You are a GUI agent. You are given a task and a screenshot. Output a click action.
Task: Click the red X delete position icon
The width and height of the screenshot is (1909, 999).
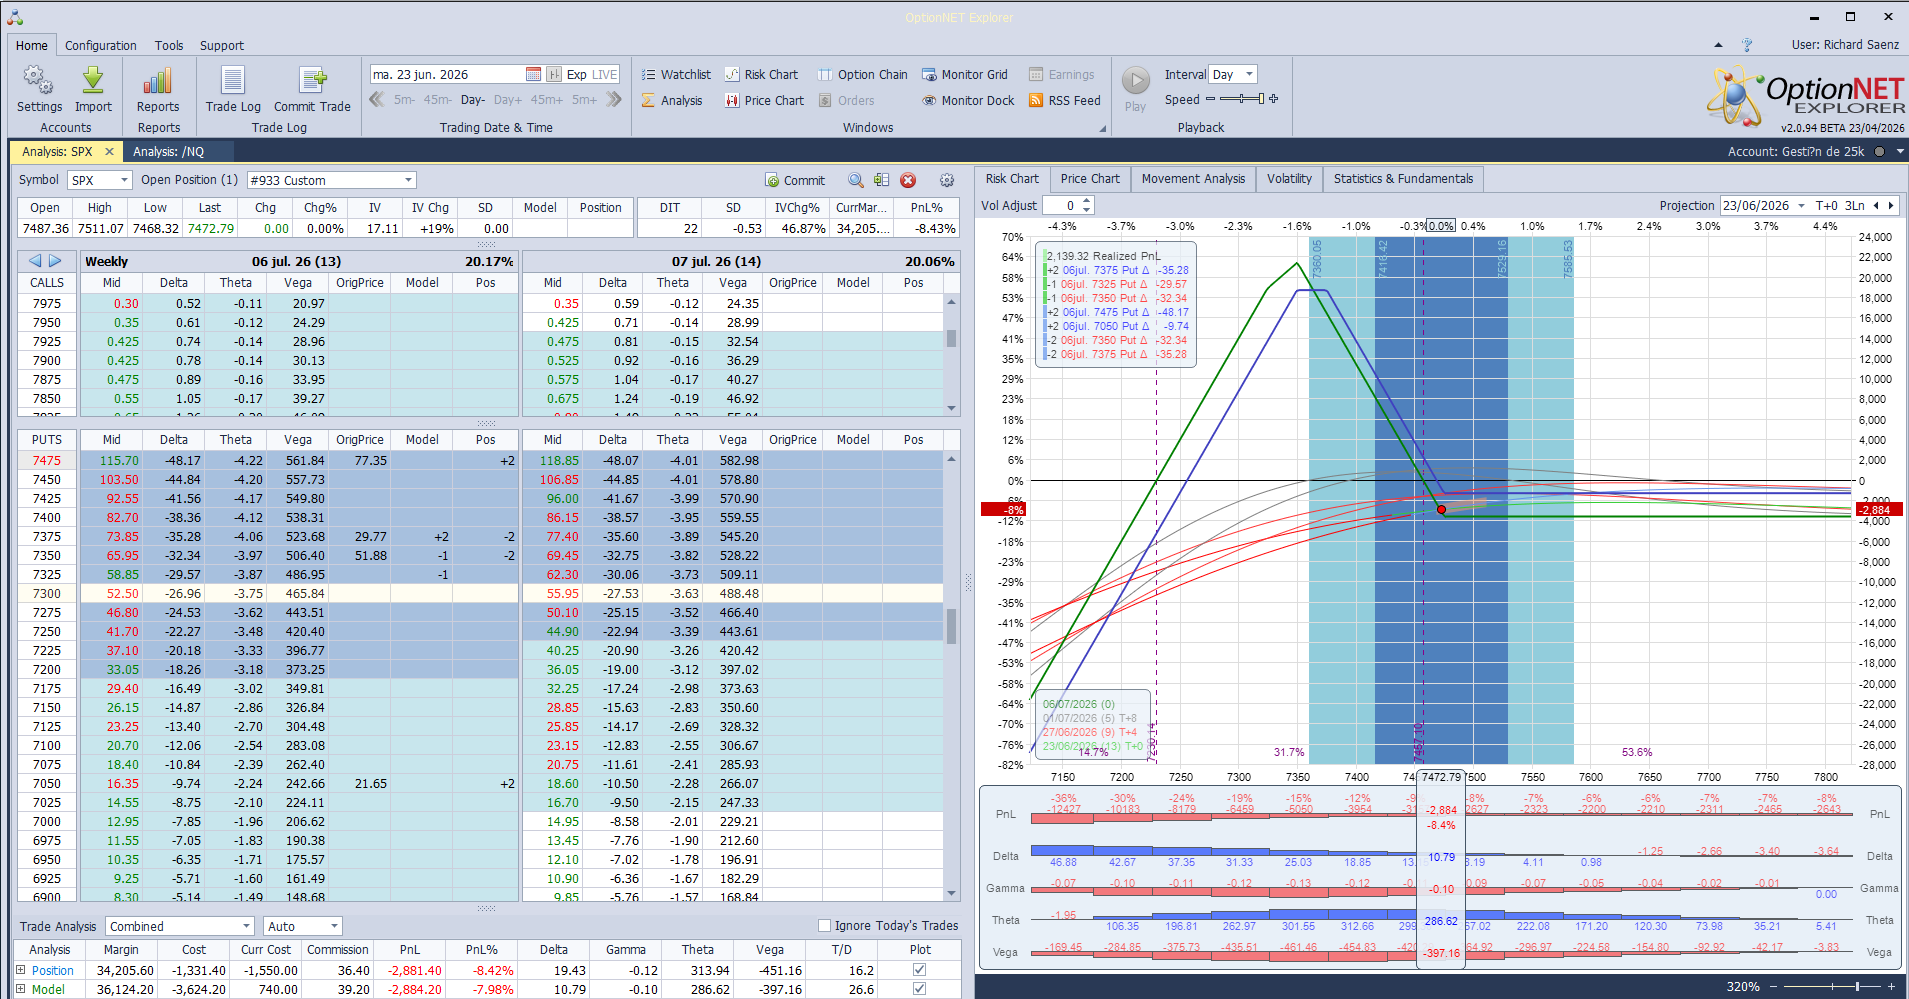[x=908, y=180]
